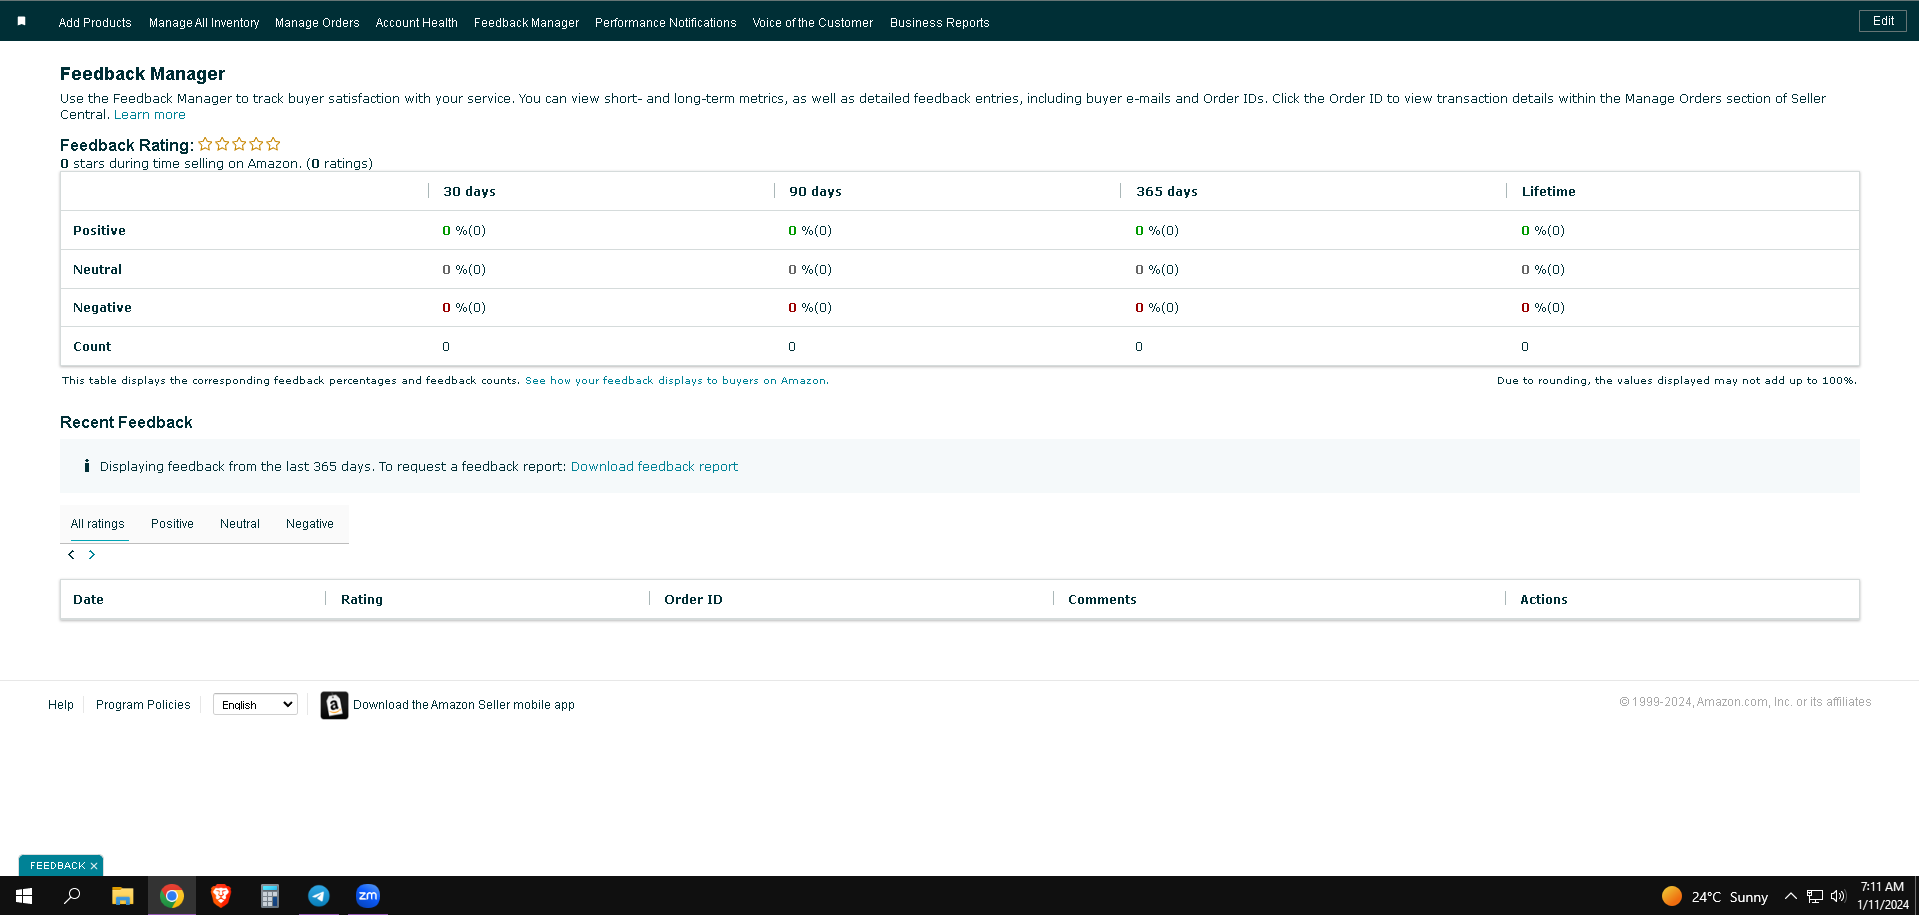Click the Help footer link
The height and width of the screenshot is (915, 1919).
(61, 705)
